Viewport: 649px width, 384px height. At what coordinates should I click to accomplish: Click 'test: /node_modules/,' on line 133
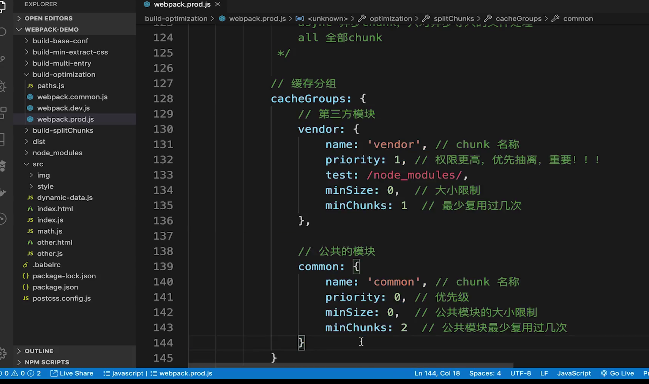[397, 175]
